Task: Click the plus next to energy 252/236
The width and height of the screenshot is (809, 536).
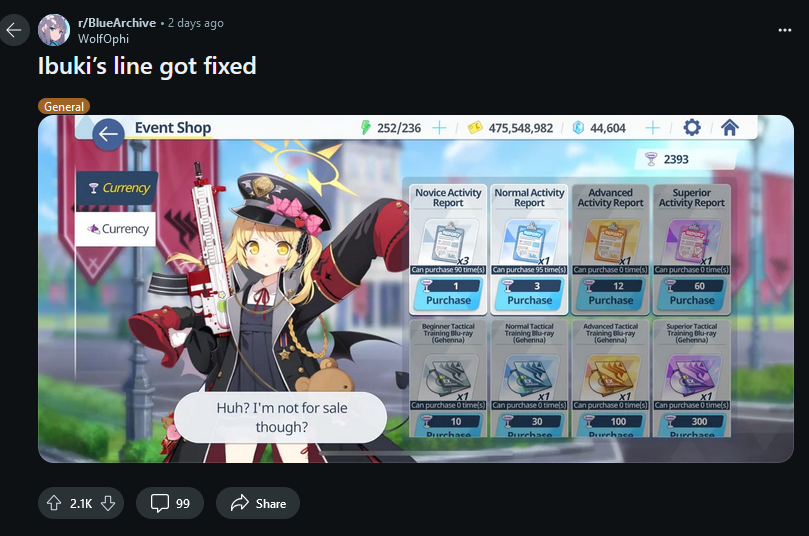Action: click(439, 128)
